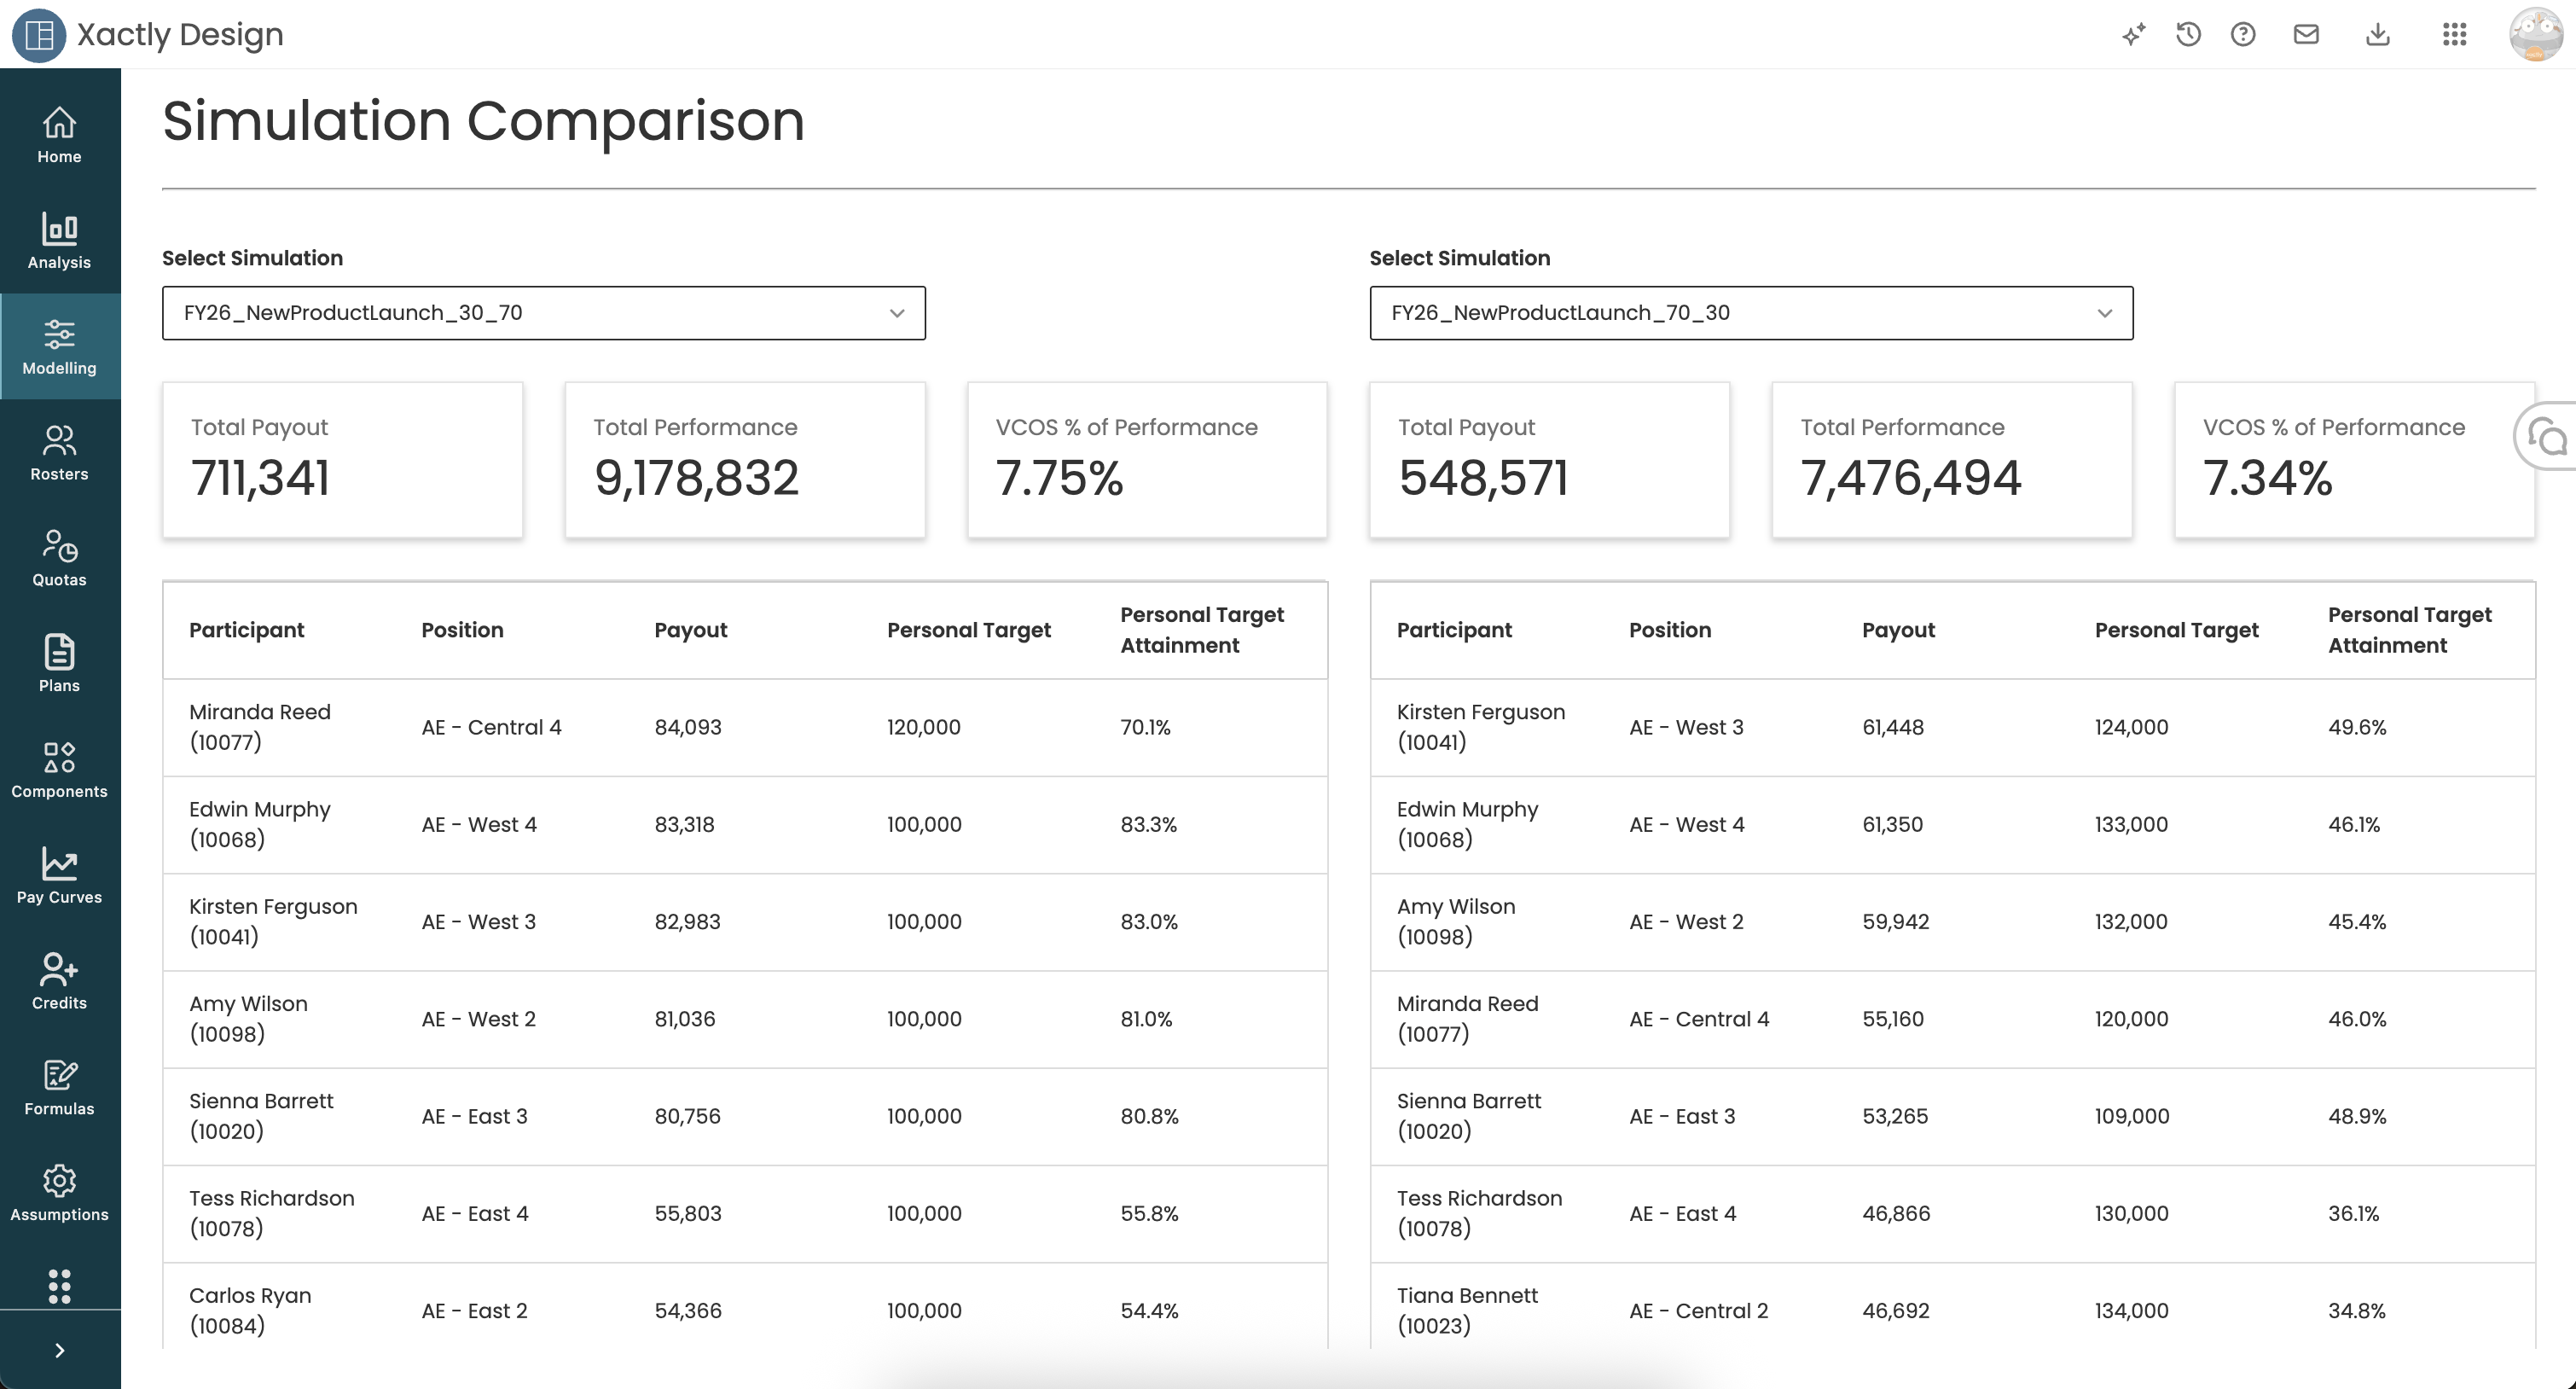
Task: Open the FY26_NewProductLaunch_30_70 simulation dropdown
Action: (543, 313)
